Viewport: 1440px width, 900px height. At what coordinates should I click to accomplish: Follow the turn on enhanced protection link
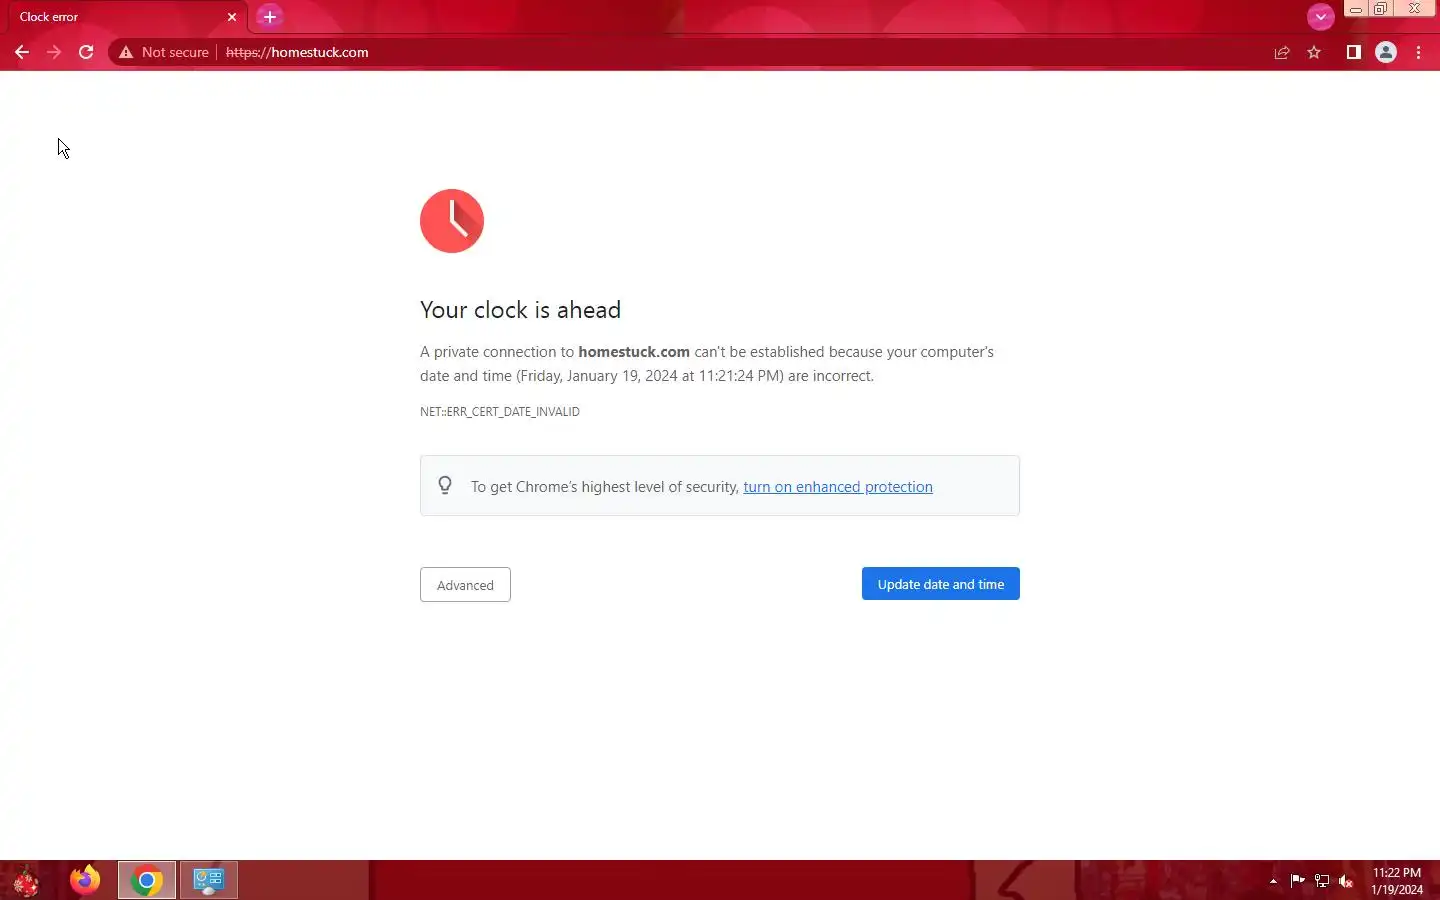pyautogui.click(x=838, y=487)
